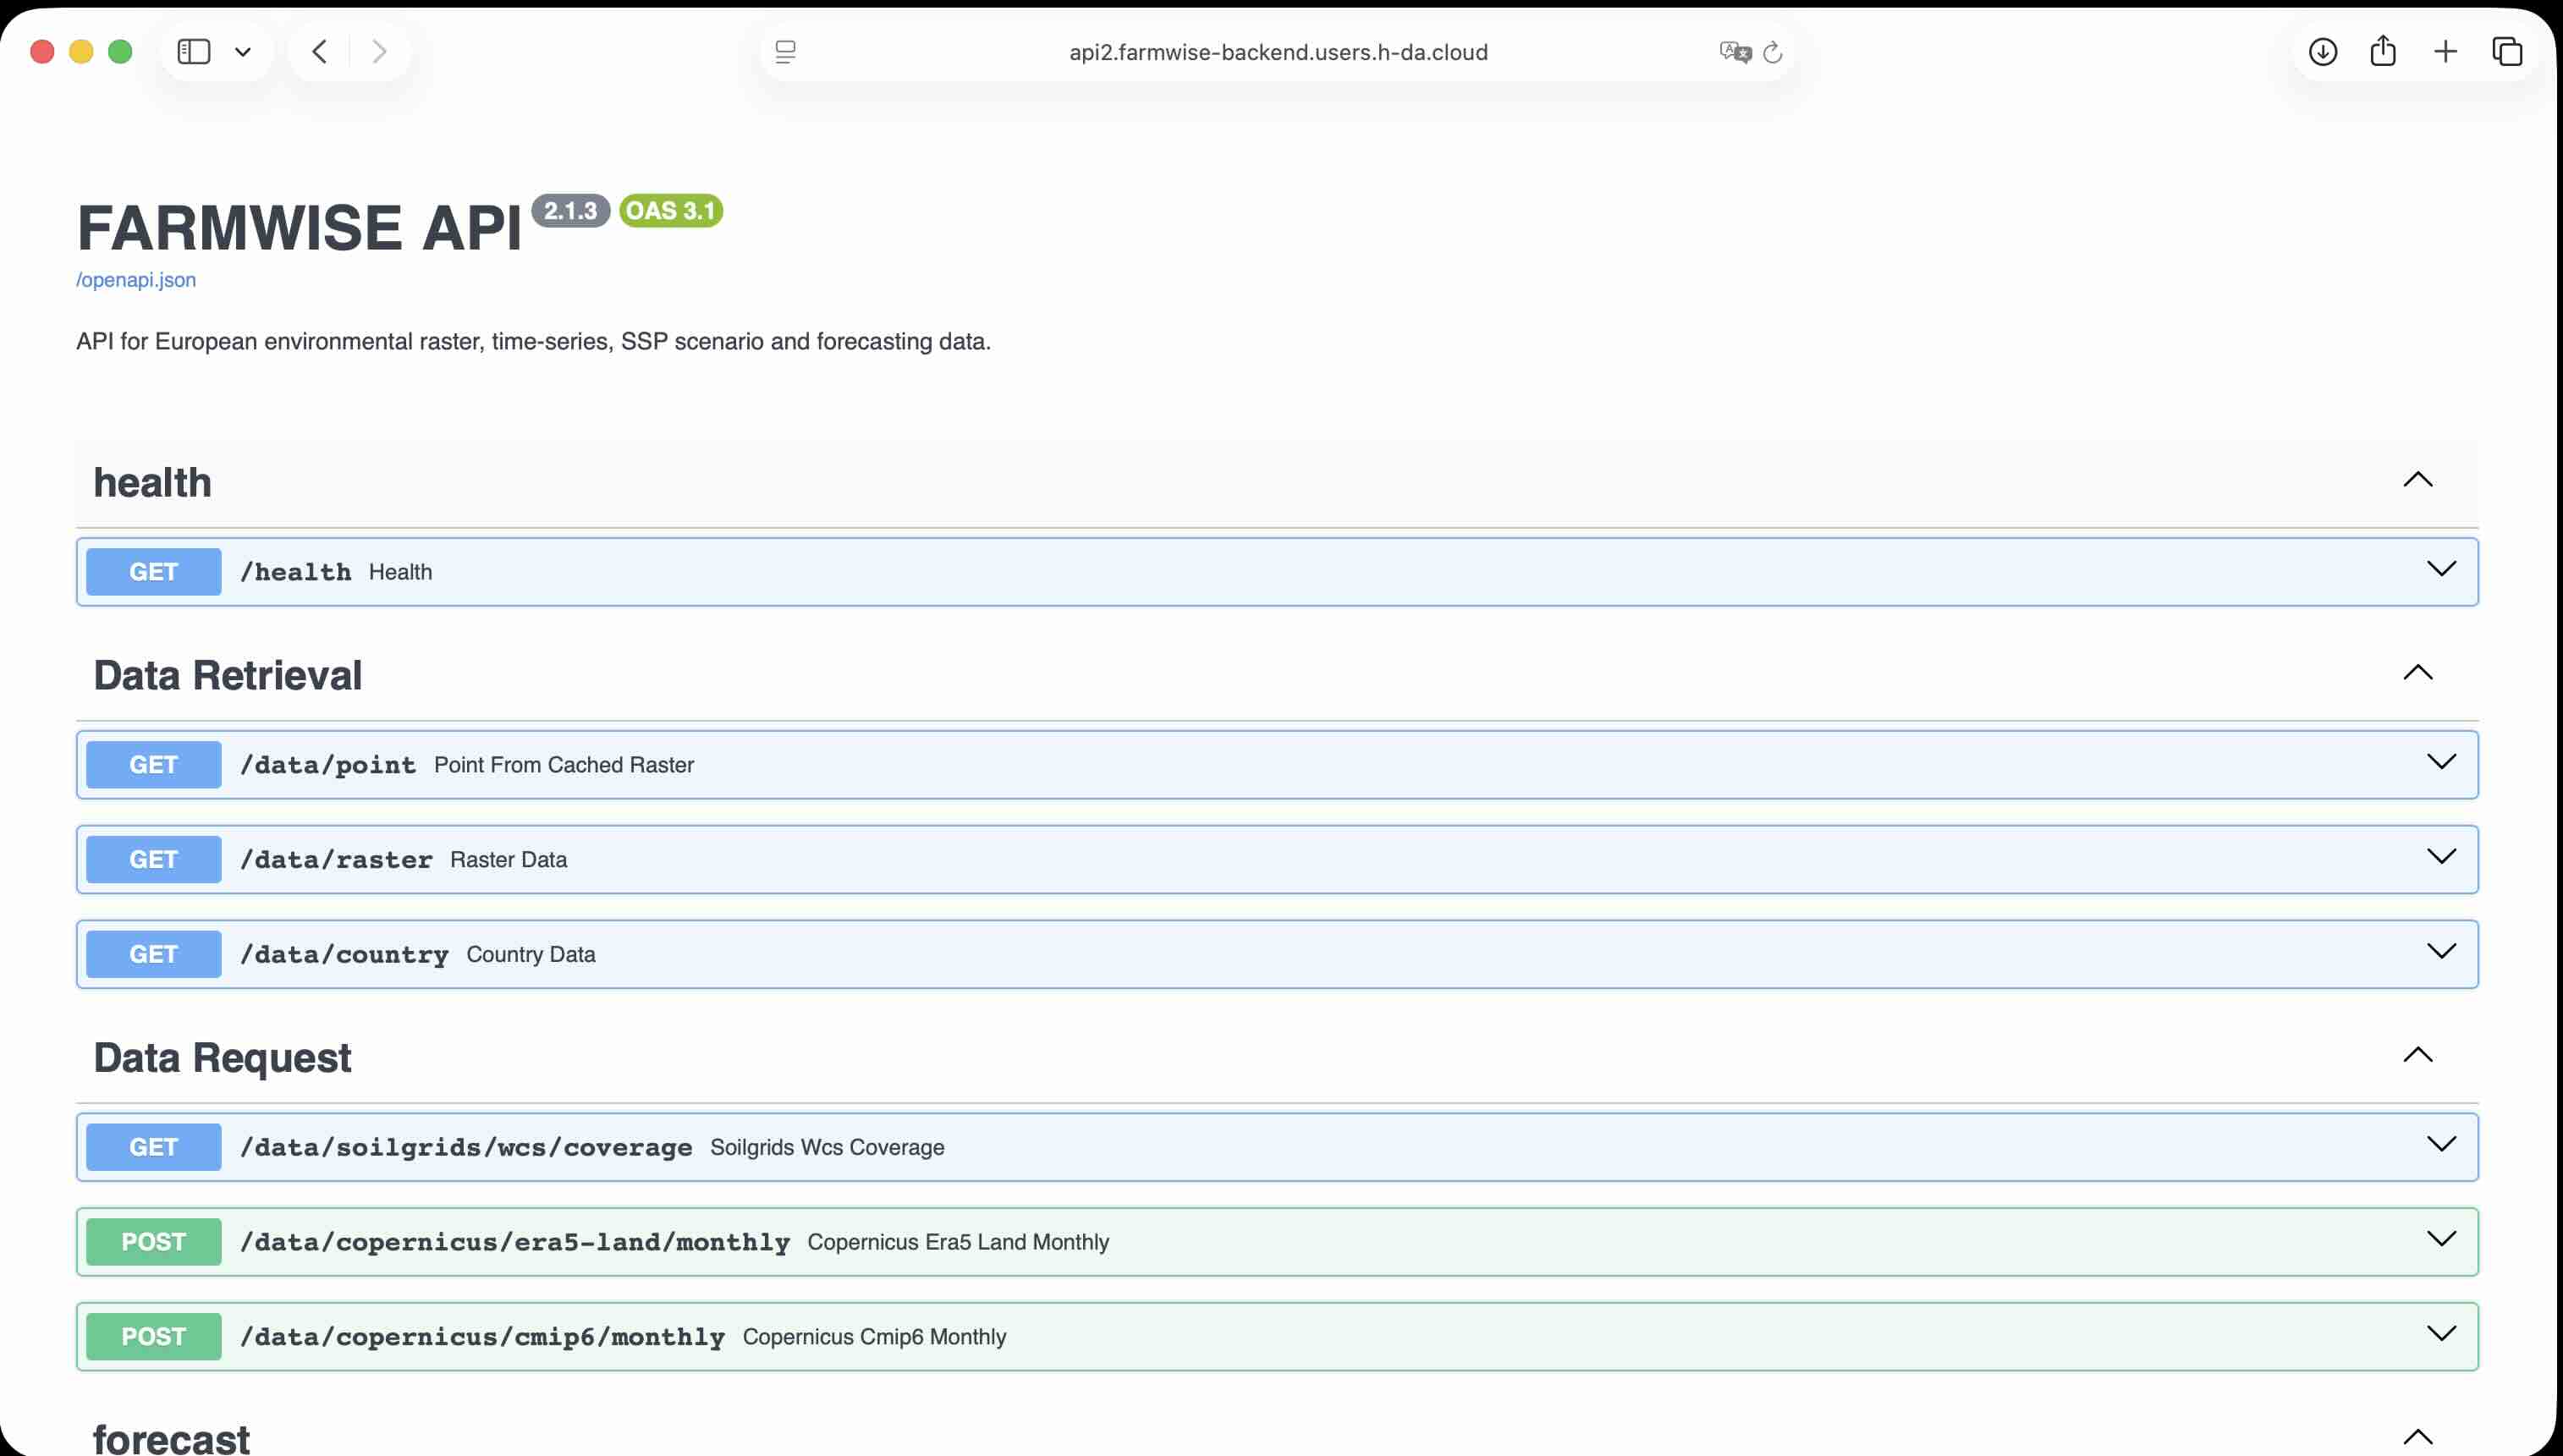
Task: Open the Share icon
Action: coord(2383,50)
